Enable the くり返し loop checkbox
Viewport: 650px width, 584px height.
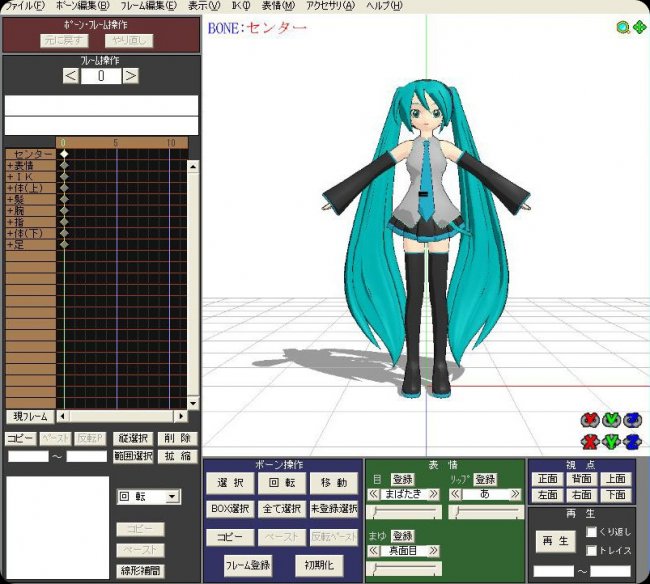click(591, 531)
